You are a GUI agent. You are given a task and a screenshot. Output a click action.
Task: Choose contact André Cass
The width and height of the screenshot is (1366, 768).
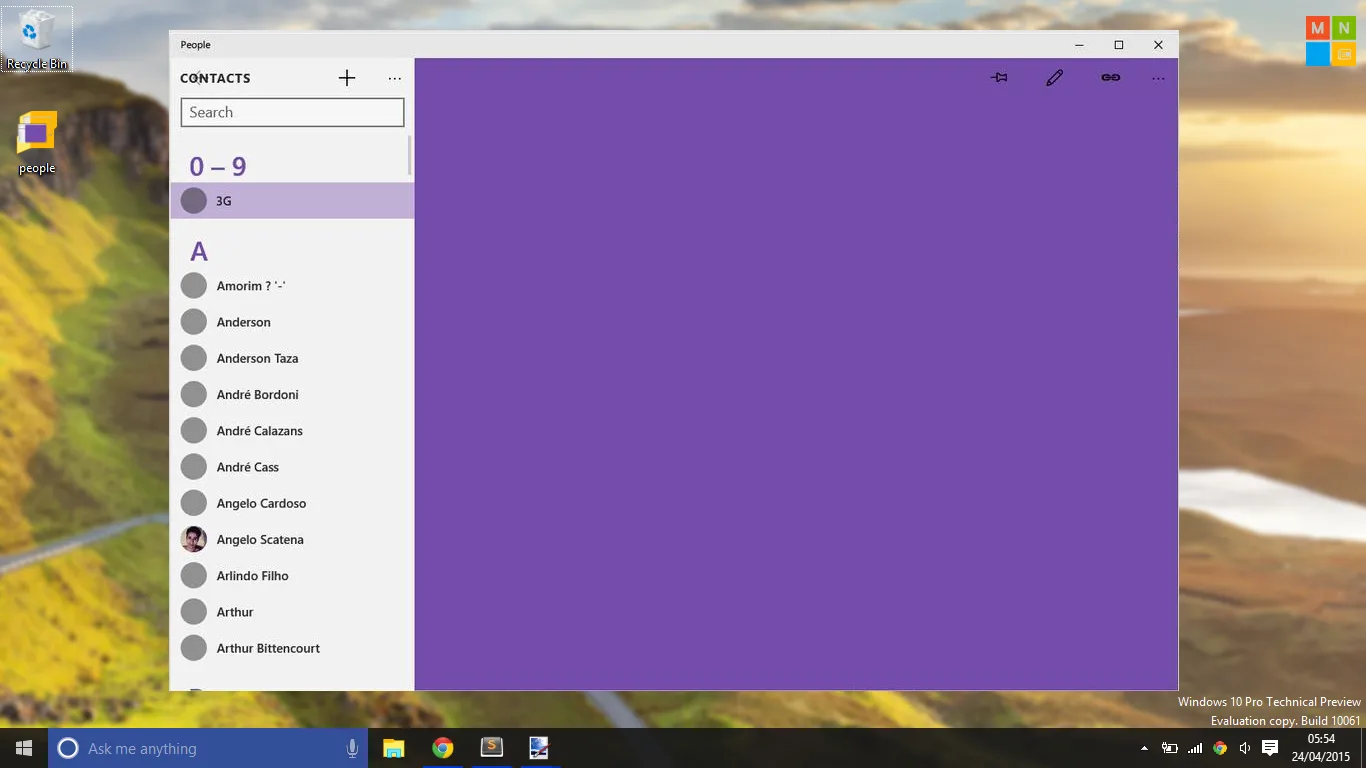[292, 467]
